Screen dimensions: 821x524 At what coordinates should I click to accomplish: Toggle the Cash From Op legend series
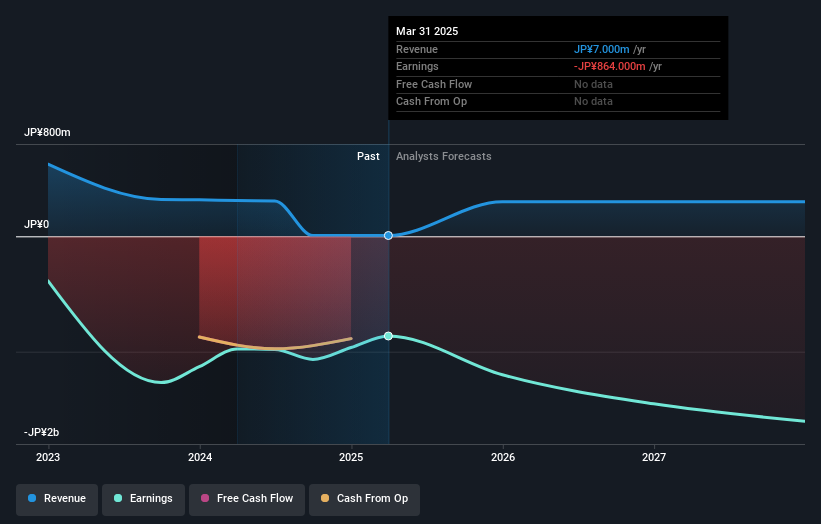(364, 499)
